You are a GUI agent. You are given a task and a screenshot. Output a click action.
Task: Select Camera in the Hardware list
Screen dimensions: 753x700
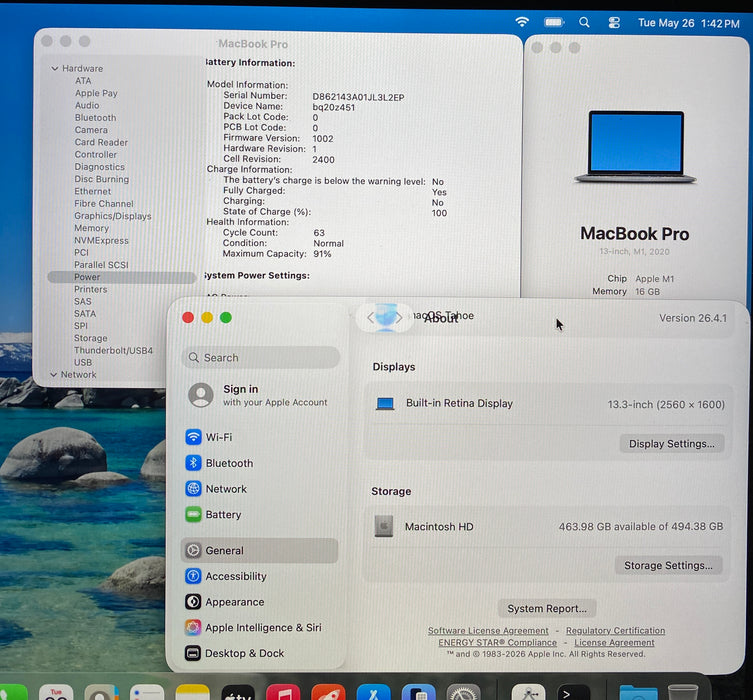[x=91, y=130]
